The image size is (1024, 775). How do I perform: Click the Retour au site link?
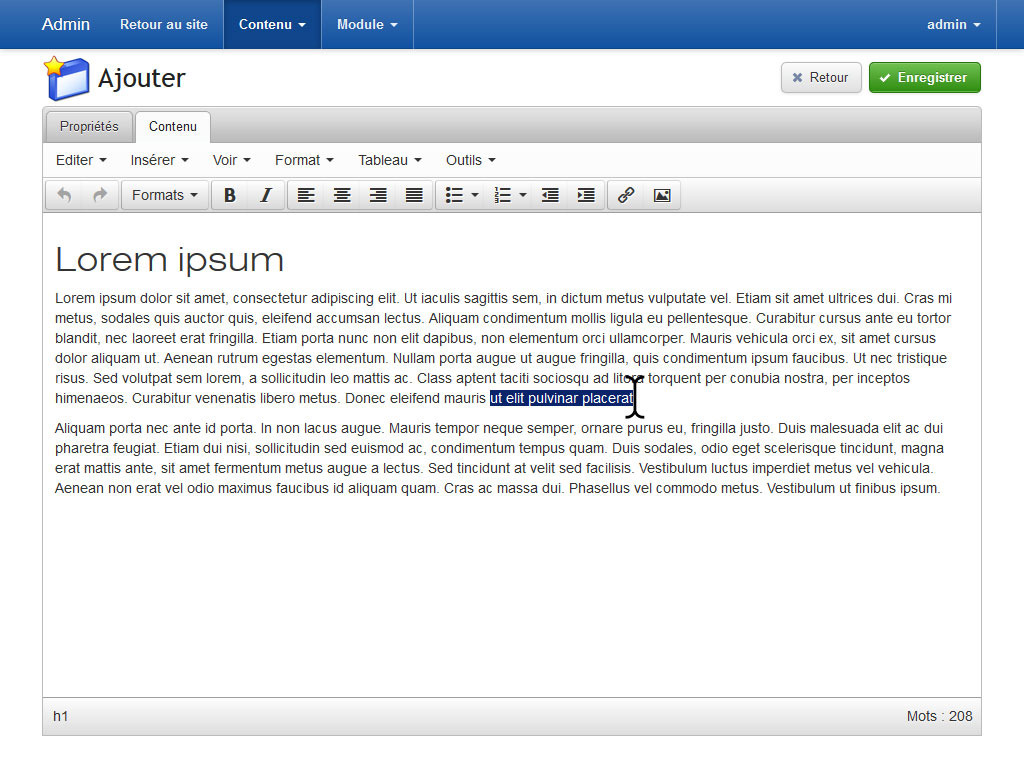click(x=164, y=24)
